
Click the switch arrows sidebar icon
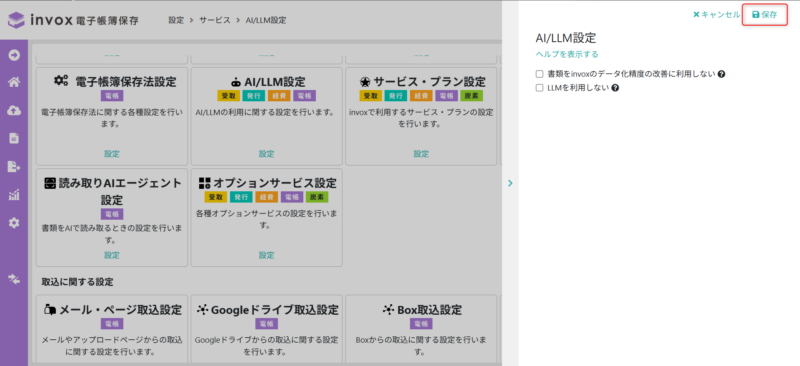click(14, 278)
